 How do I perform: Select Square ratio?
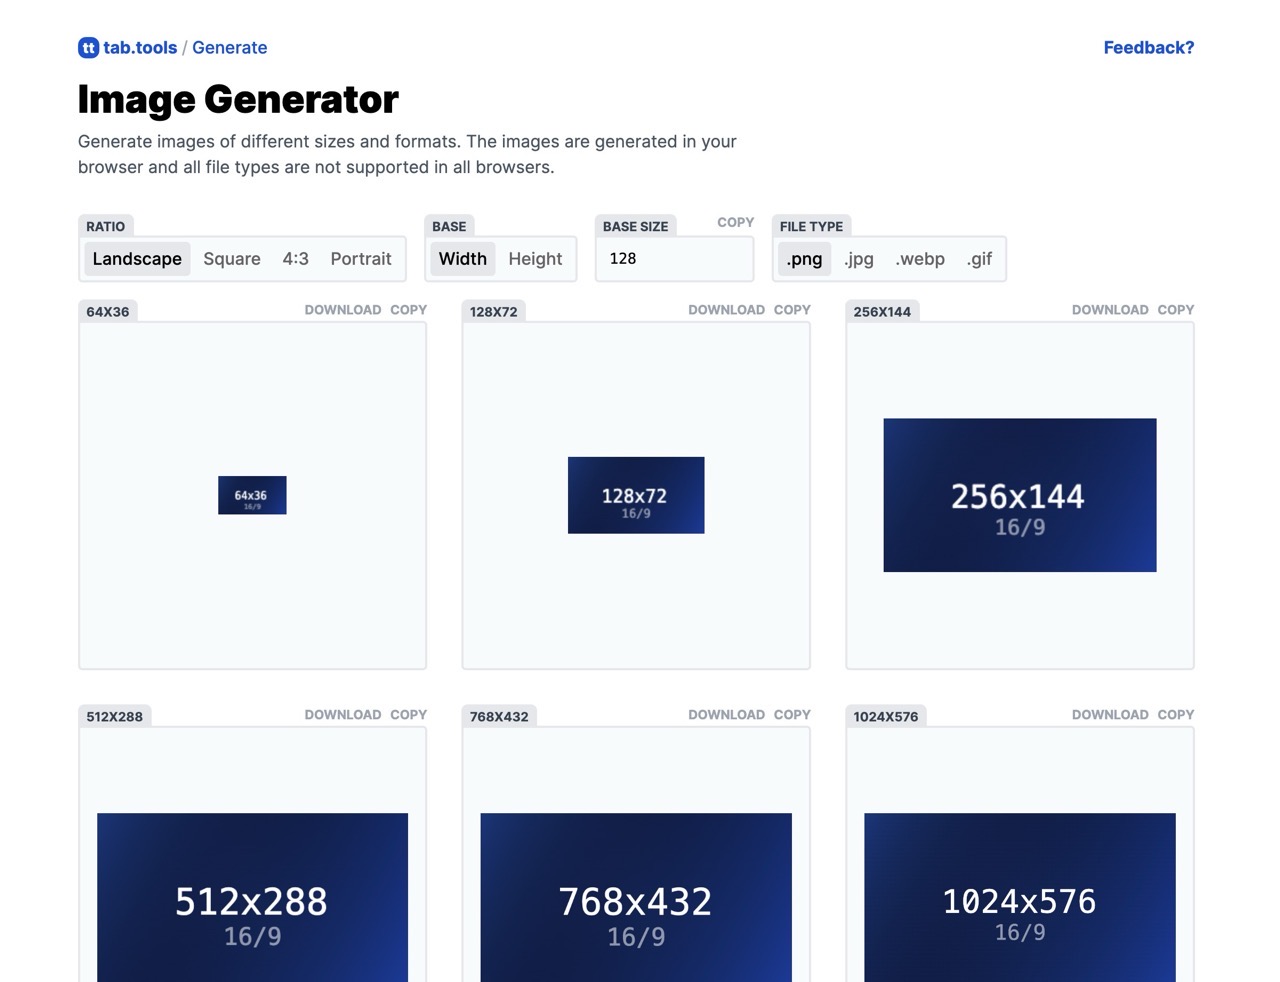click(232, 259)
